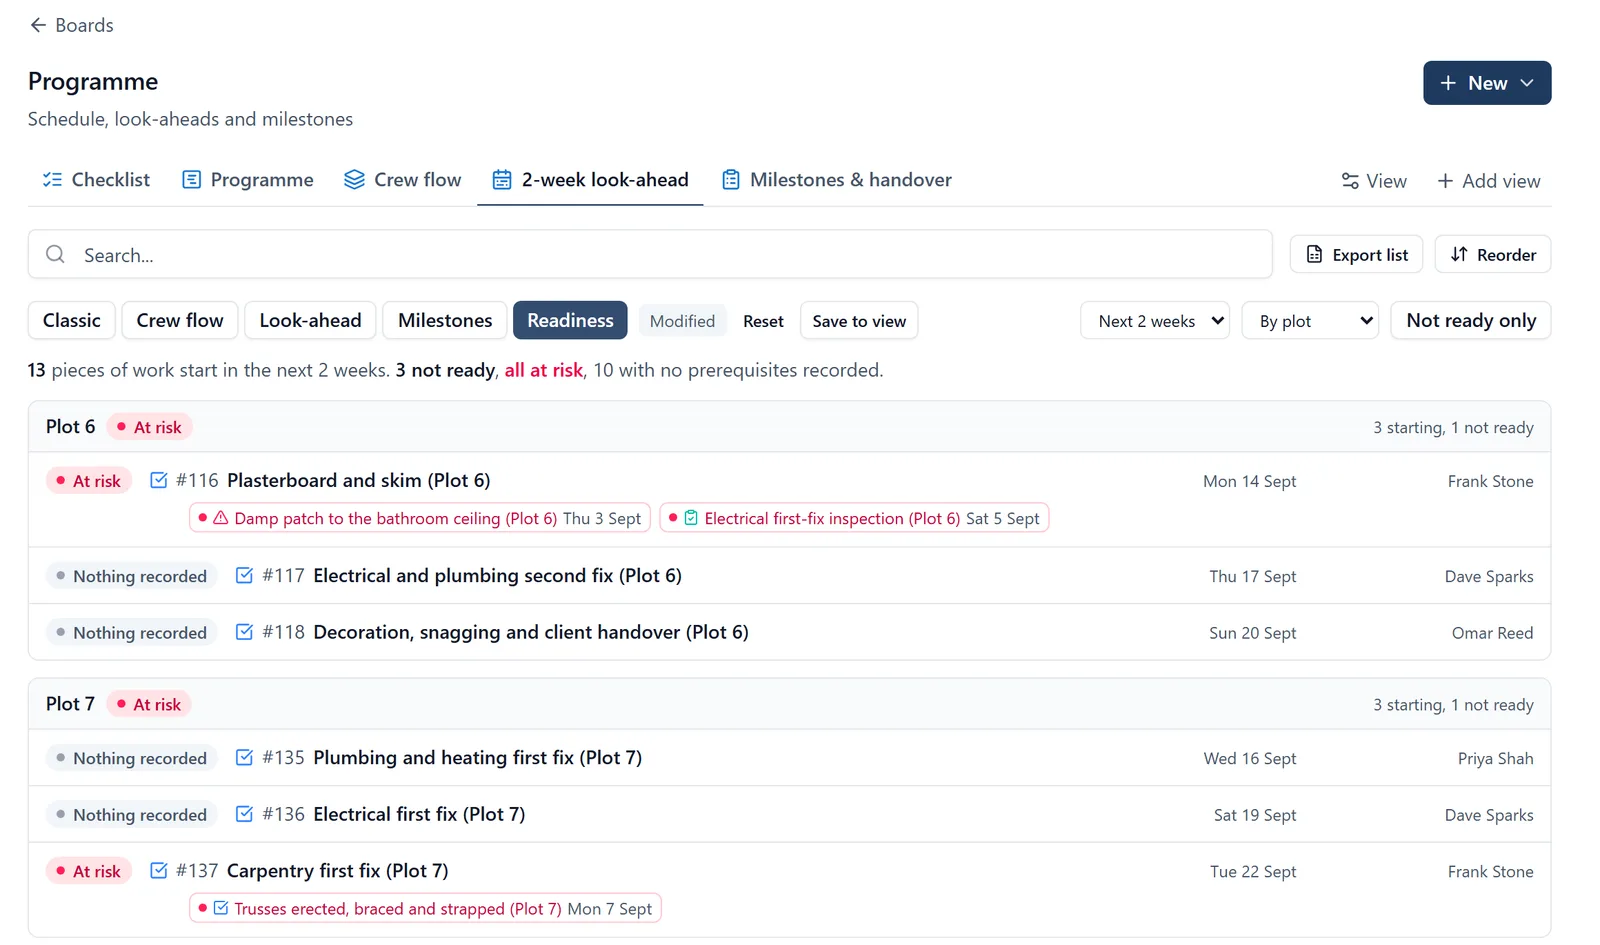Image resolution: width=1600 pixels, height=945 pixels.
Task: Open Electrical first-fix inspection prerequisite
Action: point(854,518)
